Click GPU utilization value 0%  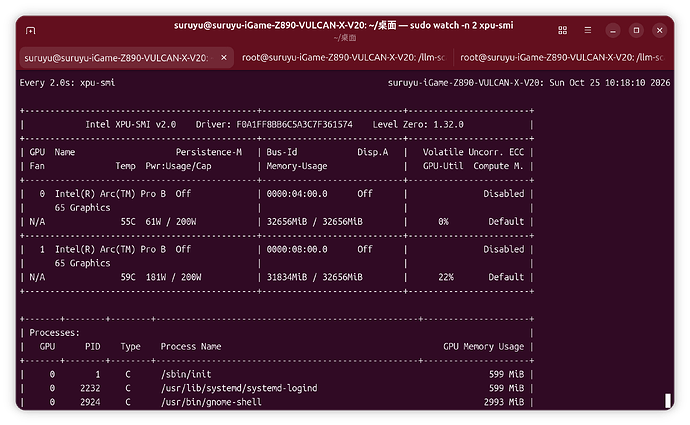(443, 222)
